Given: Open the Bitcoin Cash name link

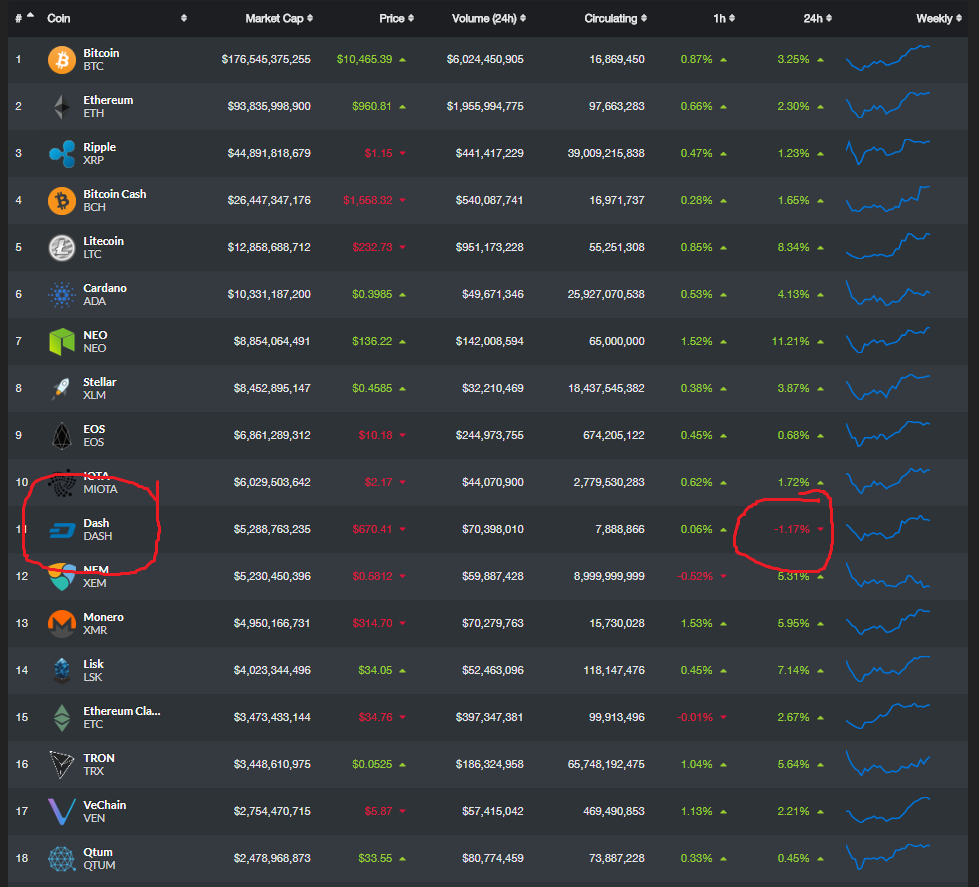Looking at the screenshot, I should 115,194.
